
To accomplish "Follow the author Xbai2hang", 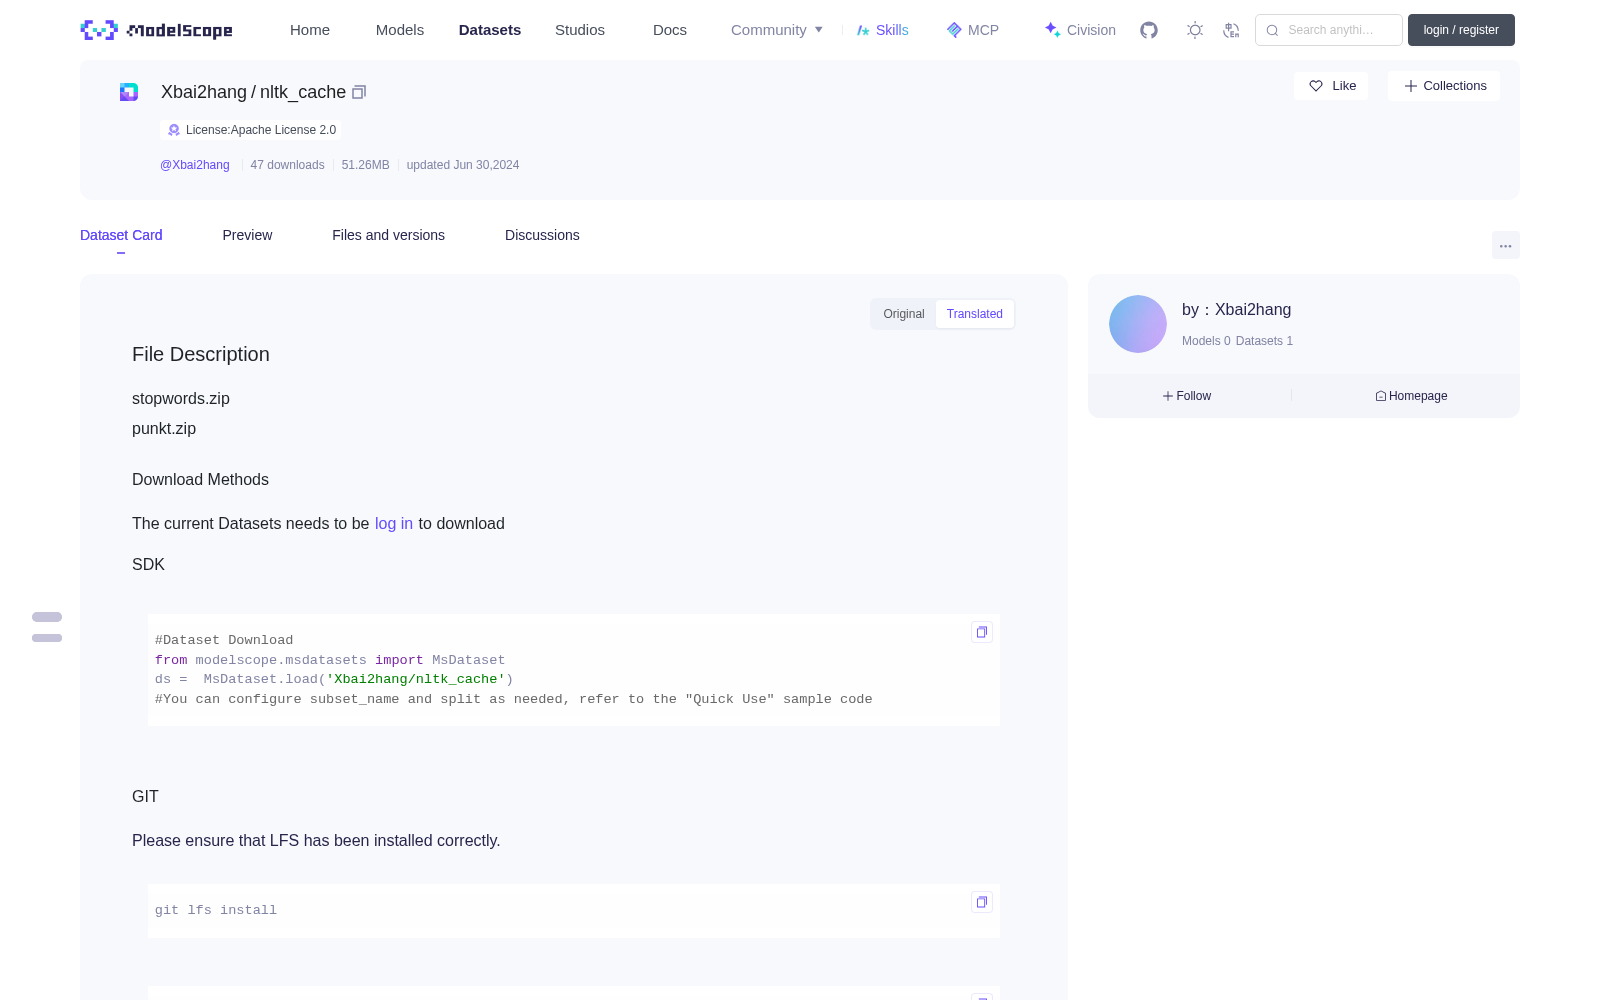I will tap(1187, 396).
